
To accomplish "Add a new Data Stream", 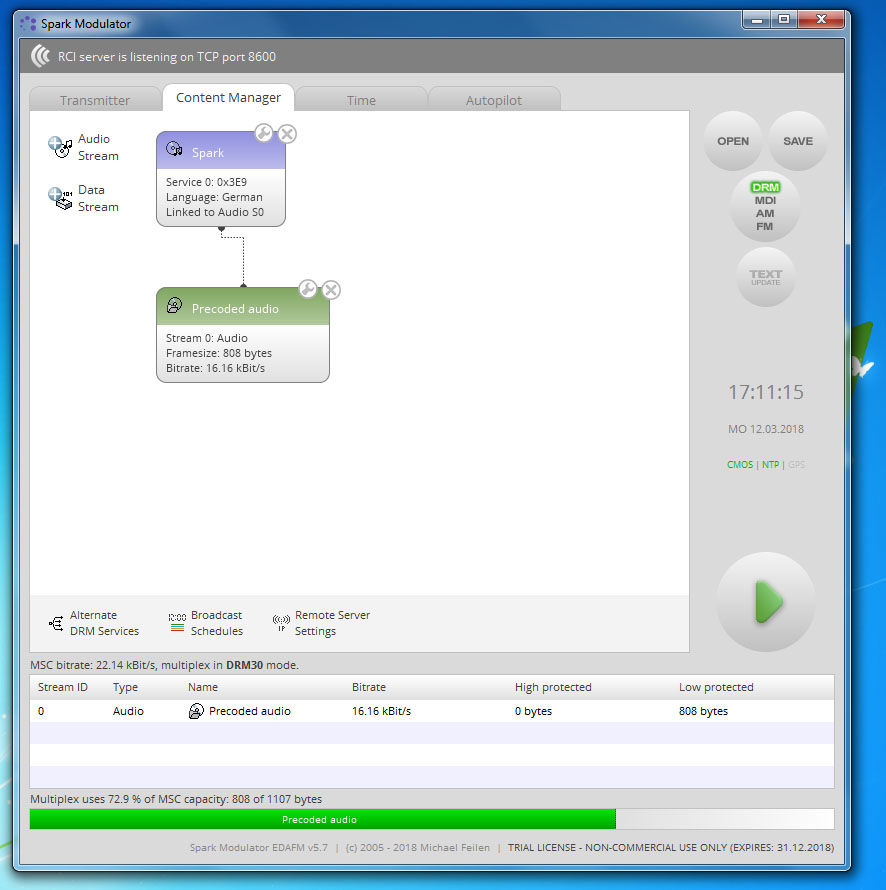I will (82, 199).
